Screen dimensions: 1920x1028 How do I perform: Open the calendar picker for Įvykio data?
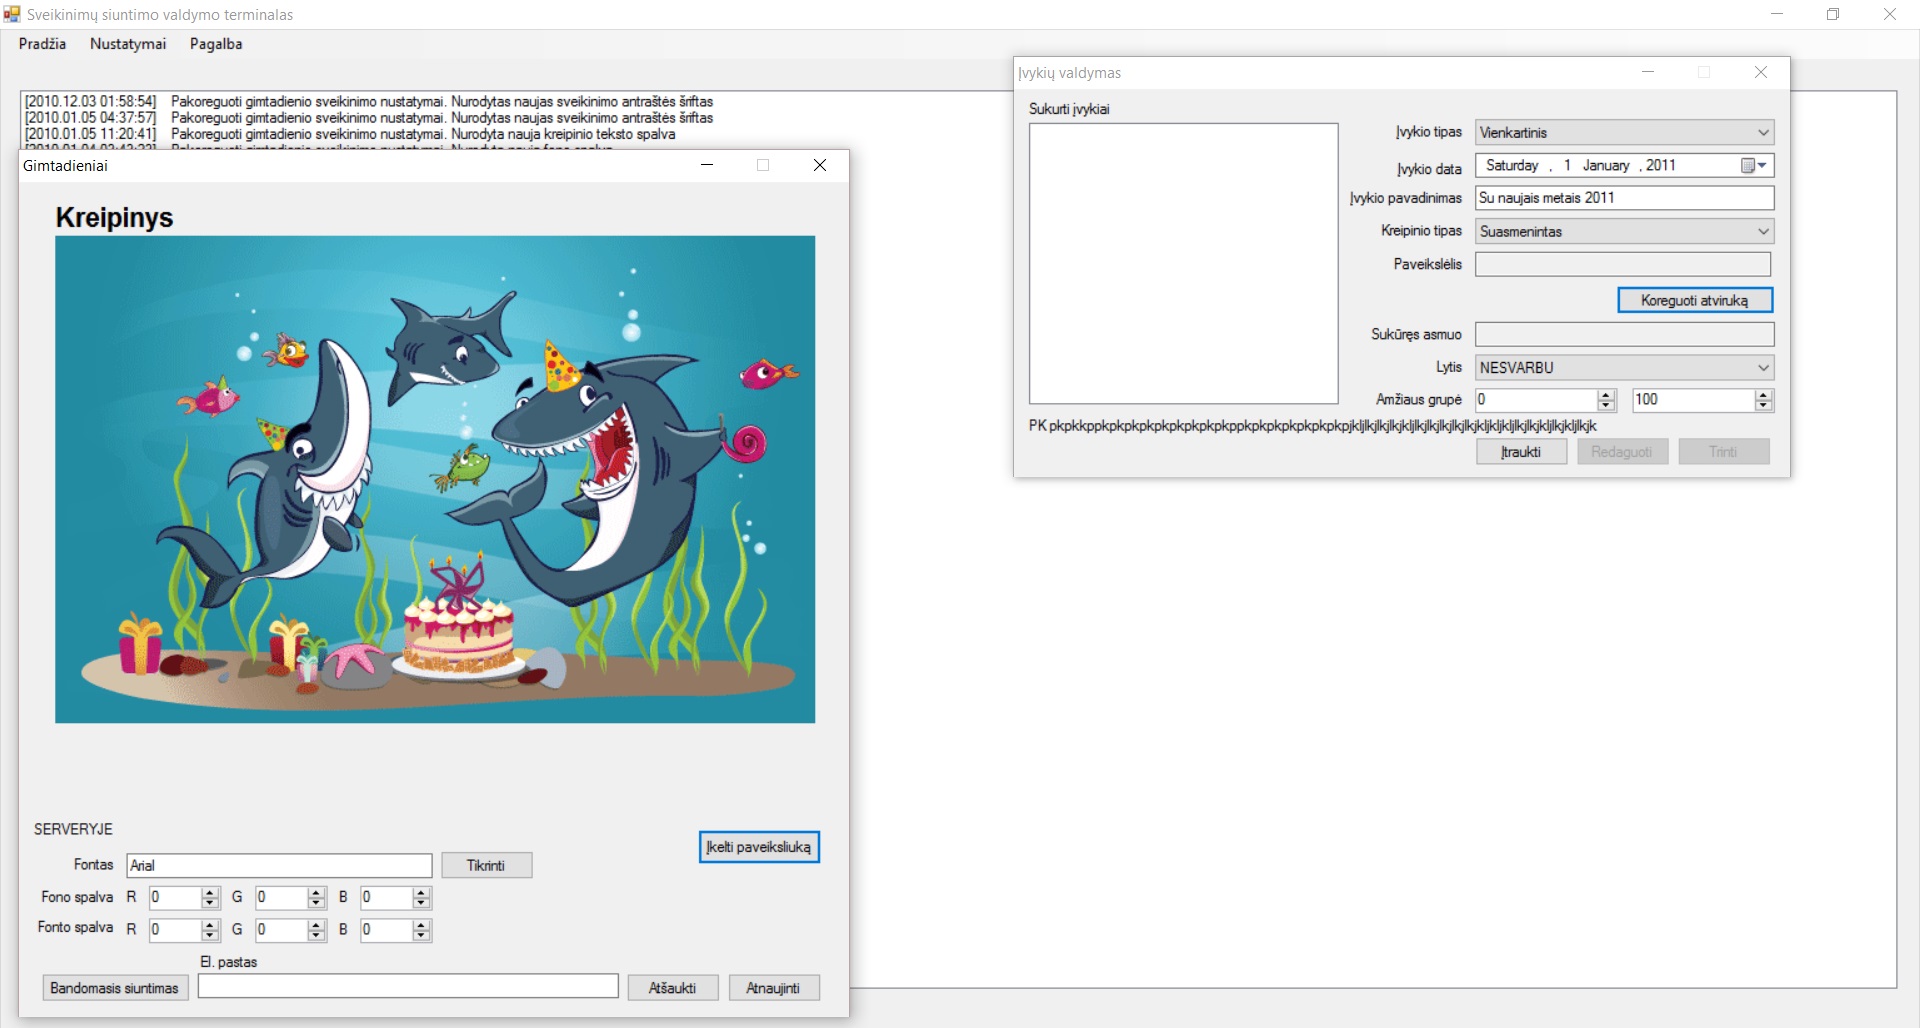pyautogui.click(x=1754, y=165)
